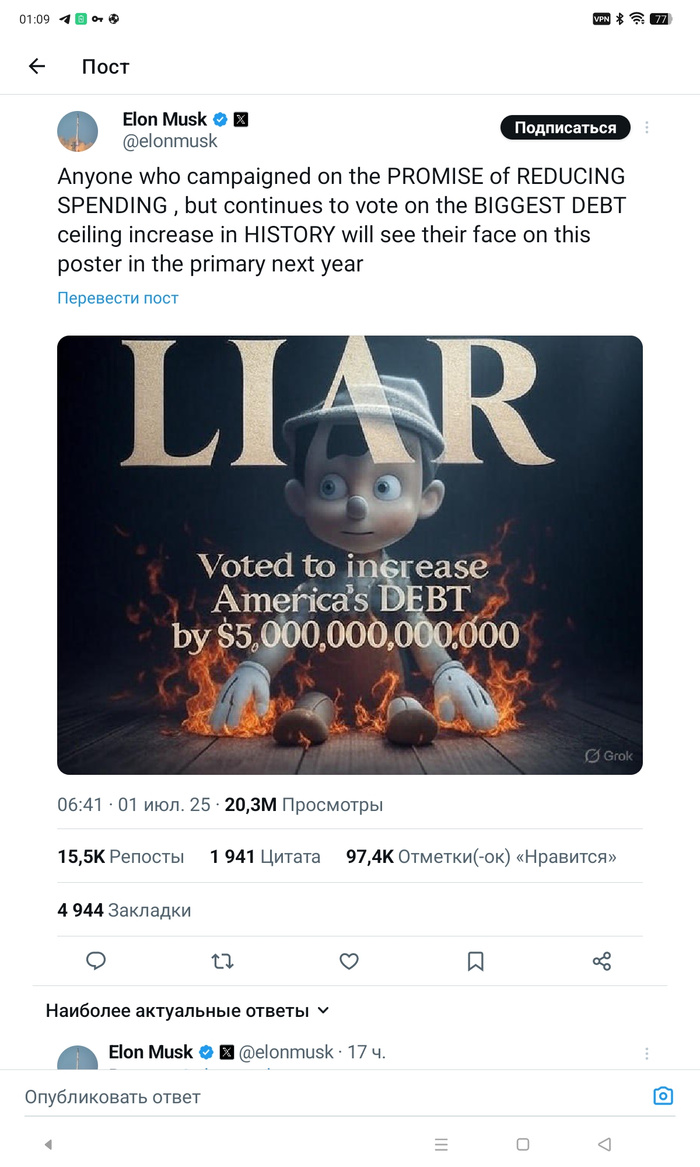Open the LIAR Pinocchio poster image
Image resolution: width=700 pixels, height=1167 pixels.
point(350,555)
